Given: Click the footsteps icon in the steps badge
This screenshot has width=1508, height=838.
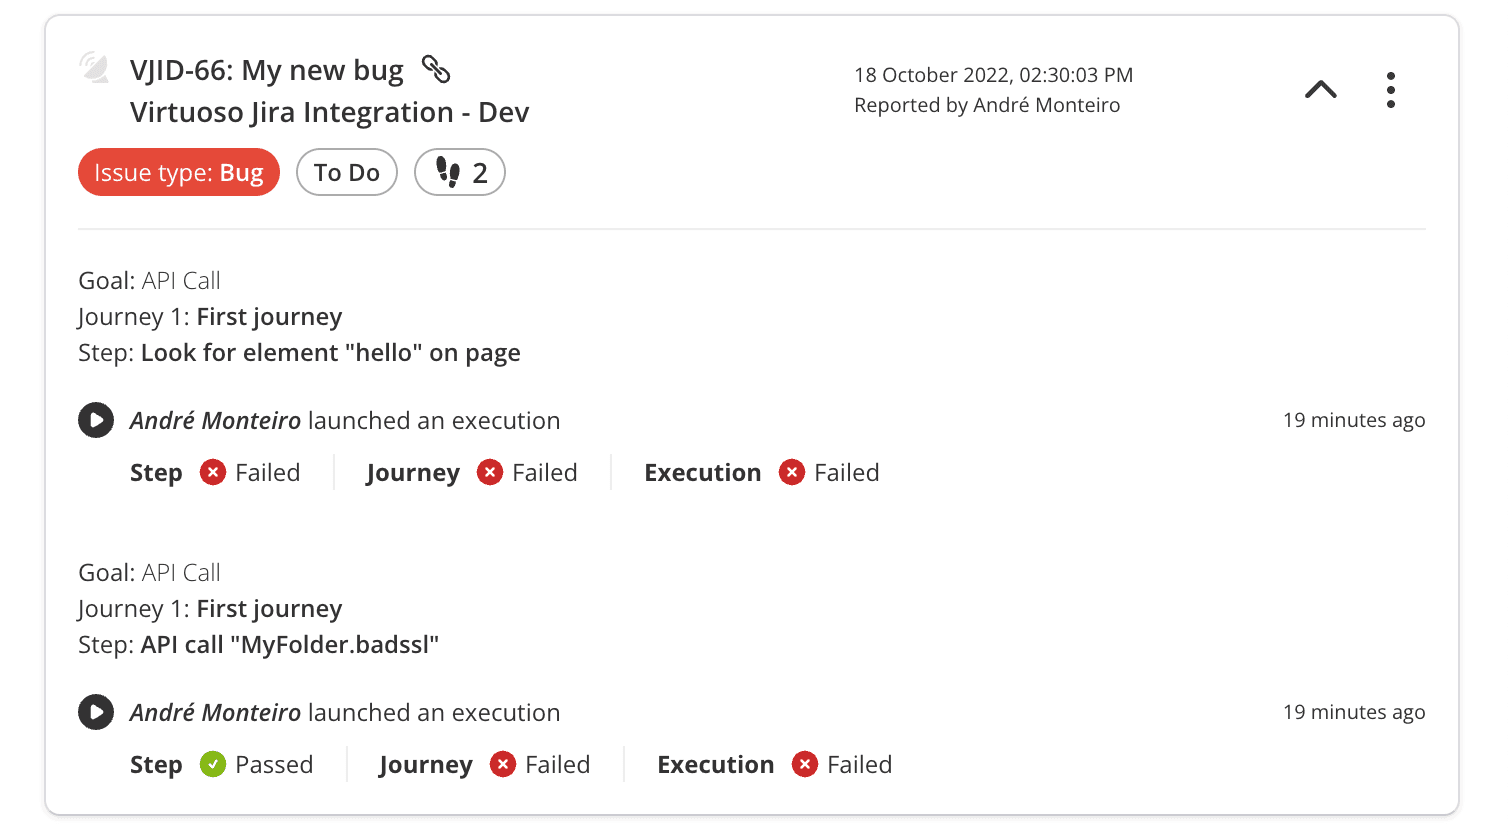Looking at the screenshot, I should click(x=448, y=172).
